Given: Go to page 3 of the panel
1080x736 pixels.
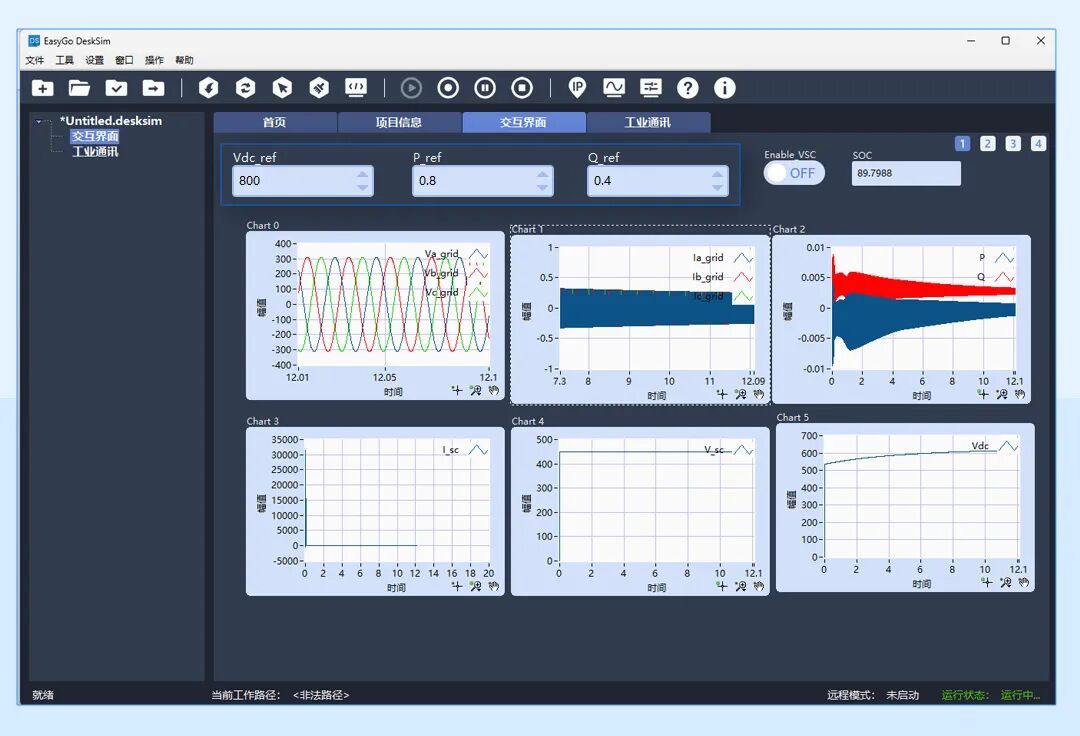Looking at the screenshot, I should point(1013,144).
